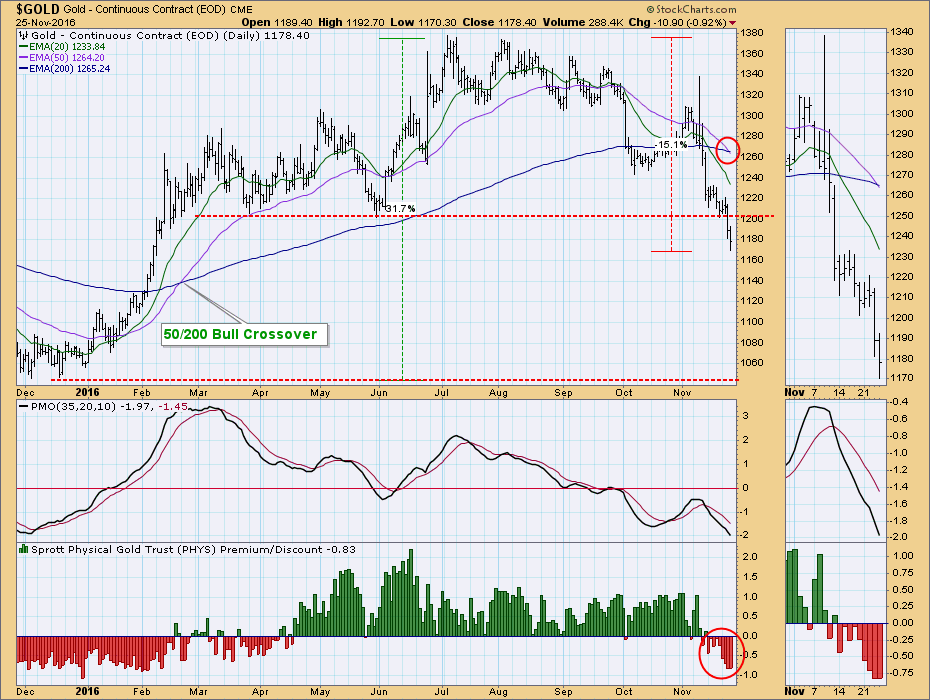The image size is (930, 700).
Task: Click the 1.00 label on zoomed premium axis
Action: [903, 556]
